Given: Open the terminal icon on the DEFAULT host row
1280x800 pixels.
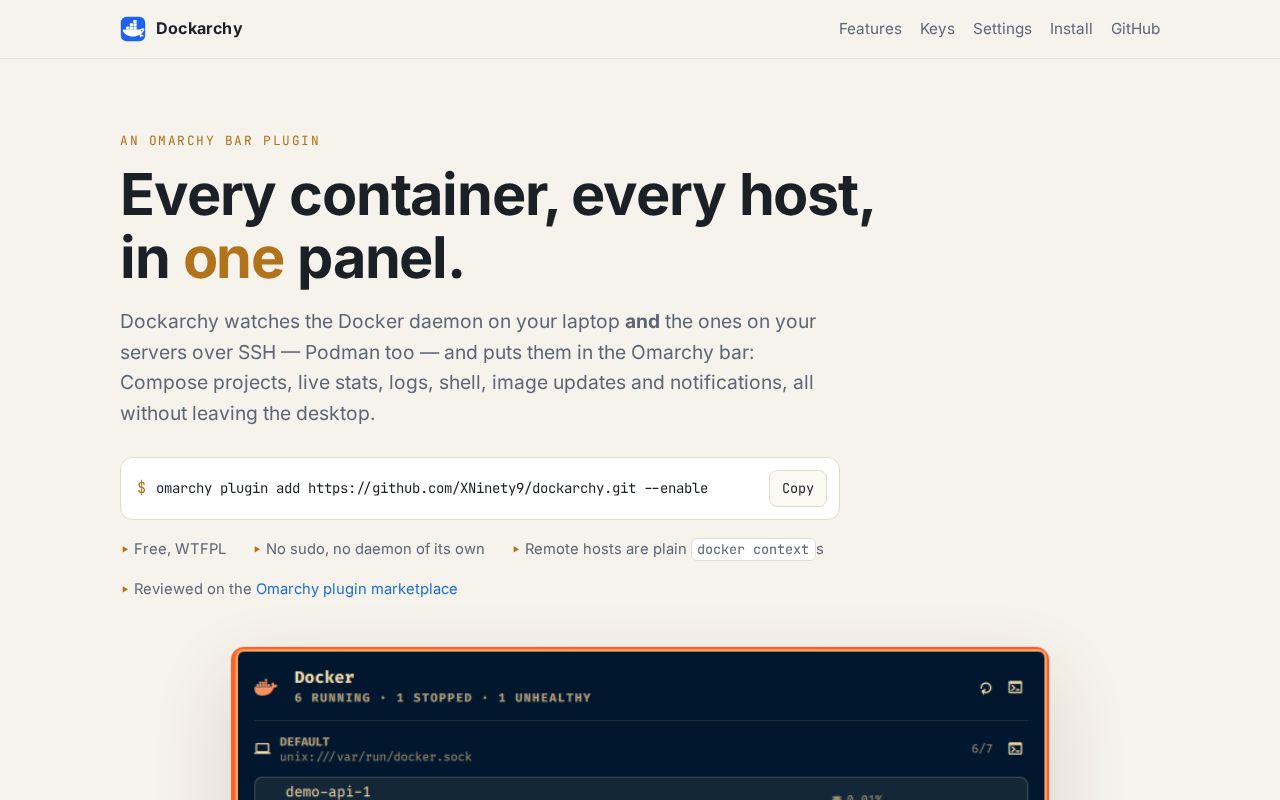Looking at the screenshot, I should pyautogui.click(x=1015, y=748).
